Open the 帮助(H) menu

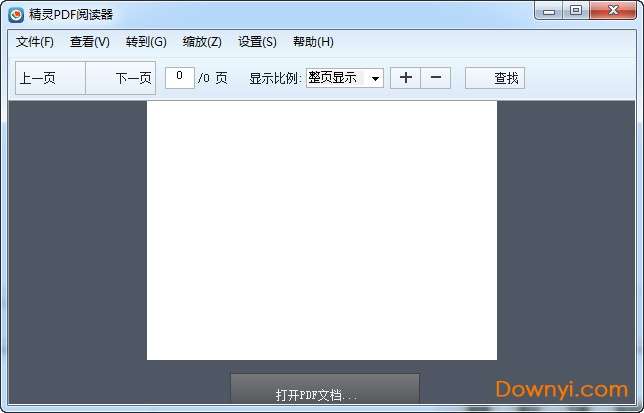(313, 42)
